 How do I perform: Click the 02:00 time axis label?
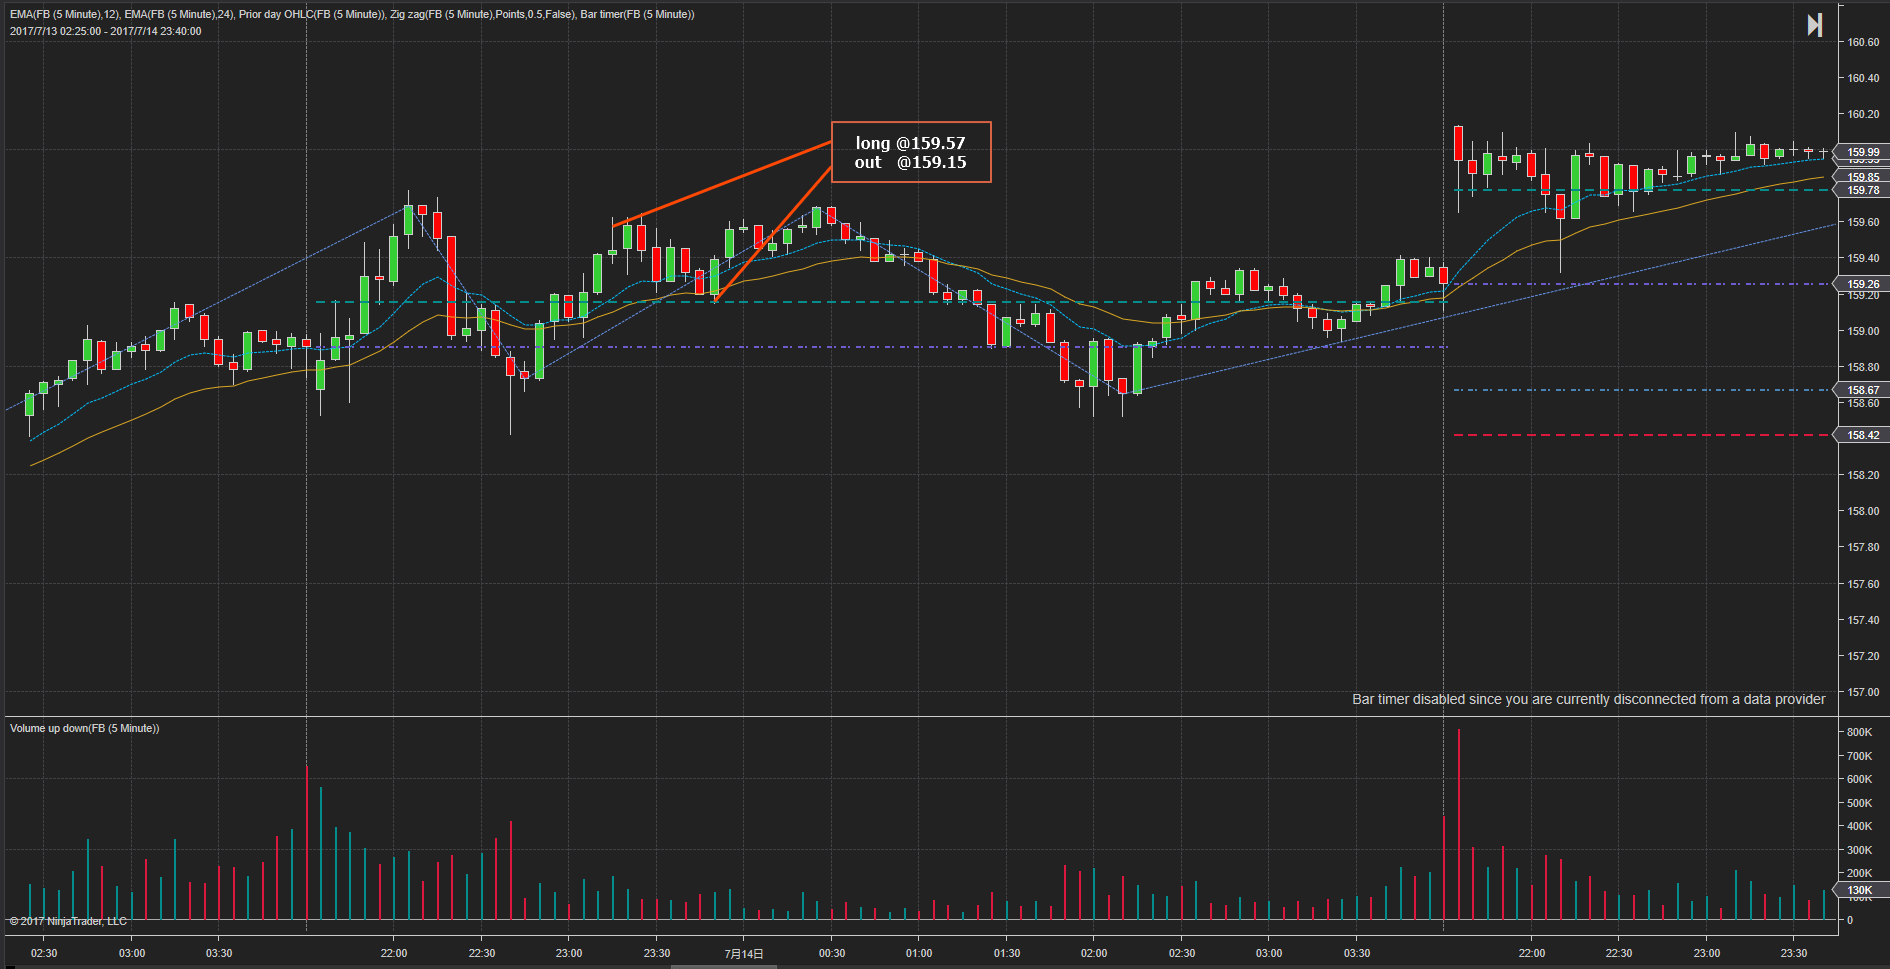point(1094,953)
